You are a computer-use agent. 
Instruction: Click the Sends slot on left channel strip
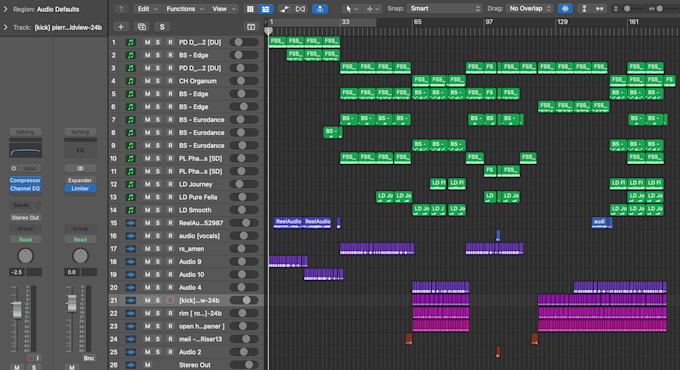point(21,205)
